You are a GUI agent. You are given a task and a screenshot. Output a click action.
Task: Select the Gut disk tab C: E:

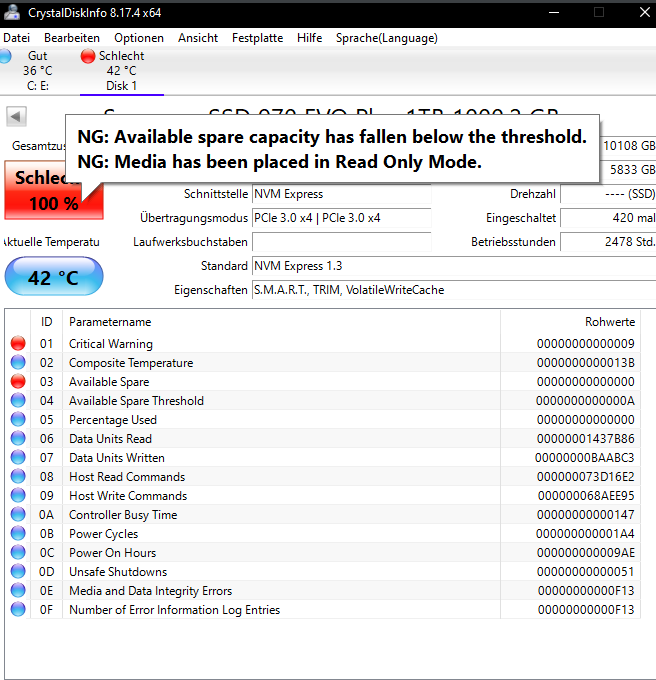pos(37,71)
